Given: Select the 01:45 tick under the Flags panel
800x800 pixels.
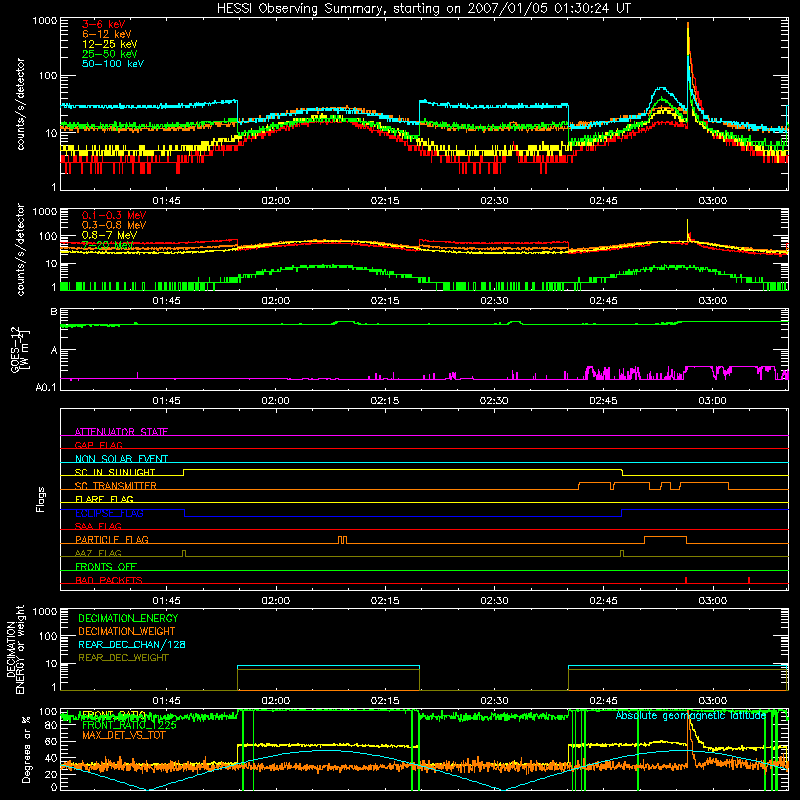Looking at the screenshot, I should (x=166, y=601).
